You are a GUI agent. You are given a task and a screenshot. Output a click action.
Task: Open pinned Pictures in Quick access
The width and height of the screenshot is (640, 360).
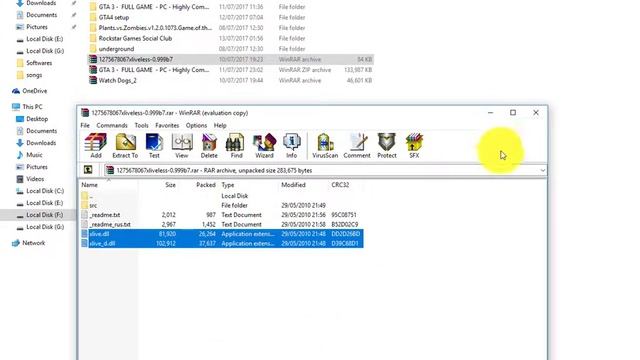[37, 27]
